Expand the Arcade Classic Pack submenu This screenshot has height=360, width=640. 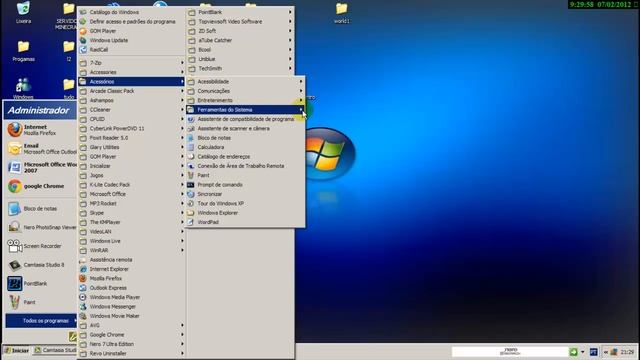point(131,91)
